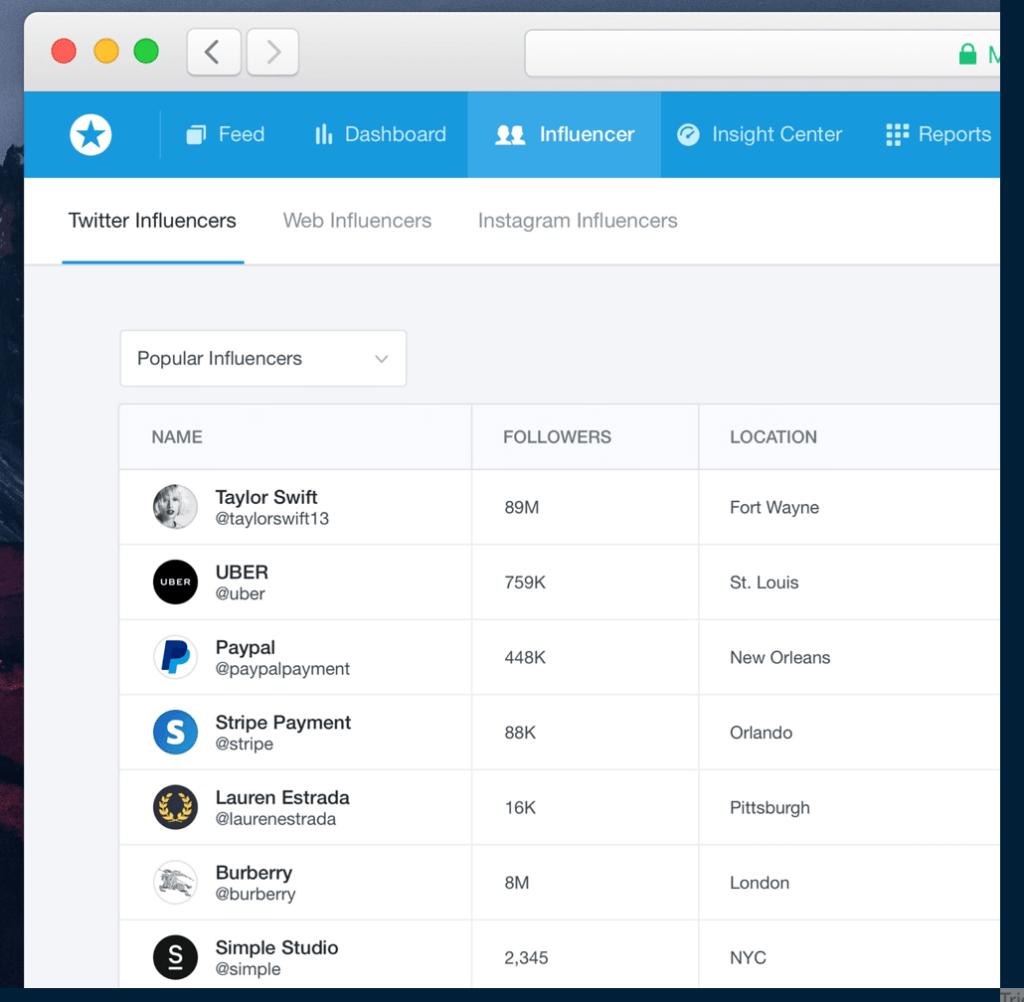Open the Paypal name link
This screenshot has width=1024, height=1002.
tap(246, 647)
